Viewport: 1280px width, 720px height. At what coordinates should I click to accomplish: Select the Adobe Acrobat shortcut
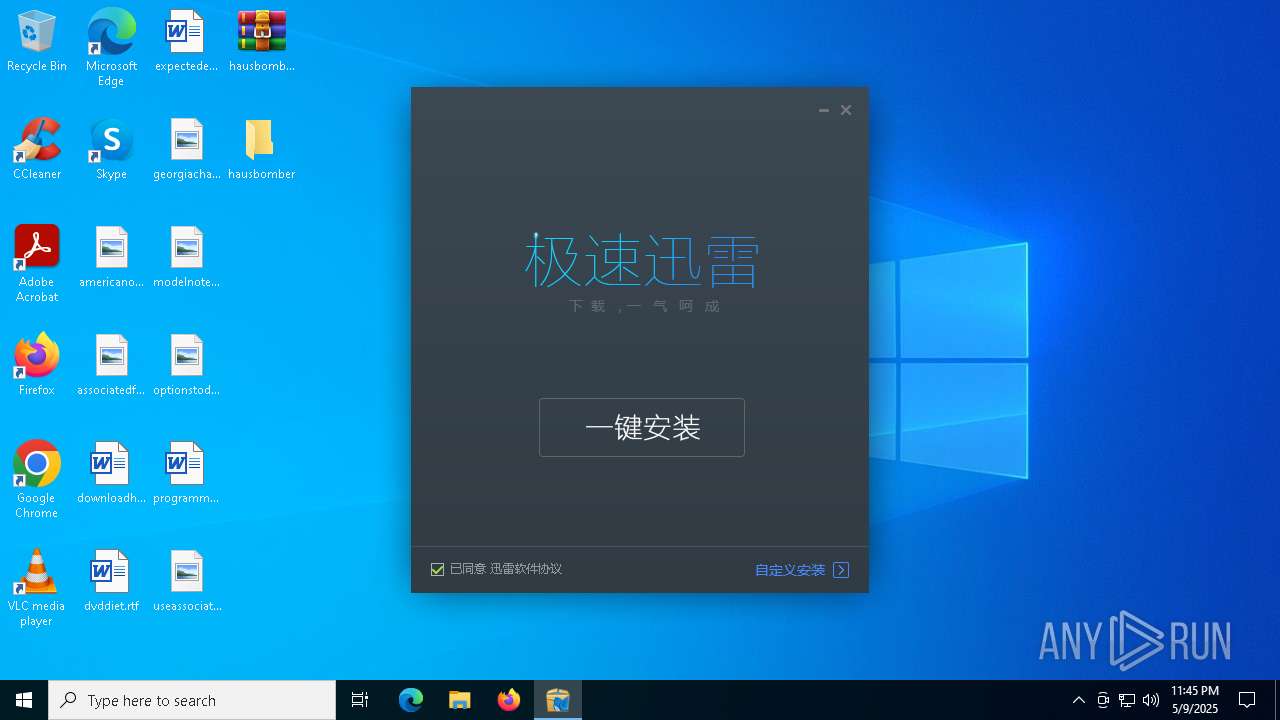(37, 264)
